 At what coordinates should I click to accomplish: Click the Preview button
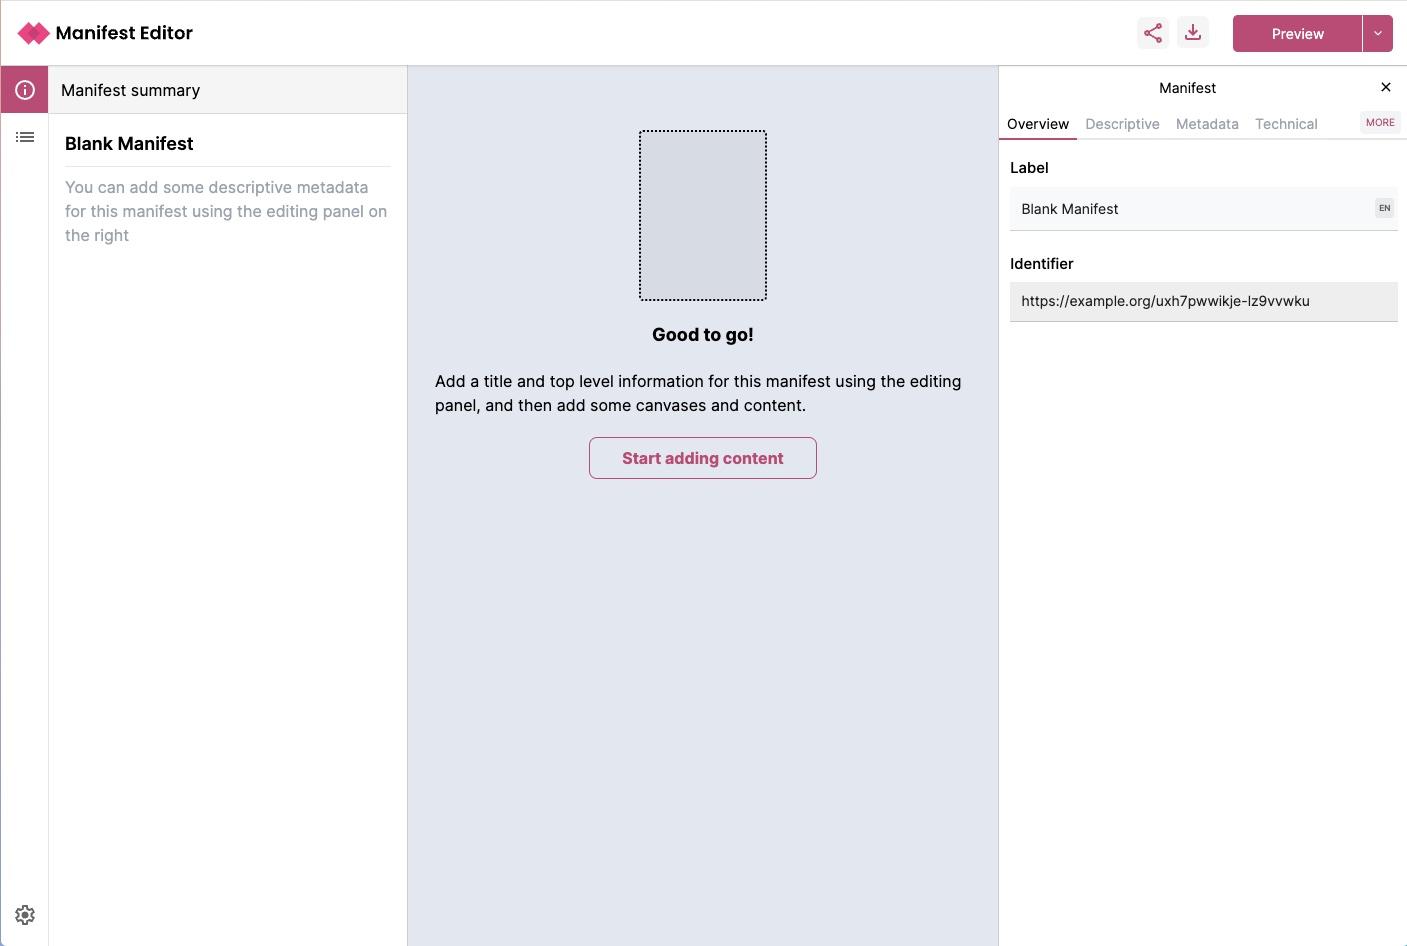pos(1297,33)
